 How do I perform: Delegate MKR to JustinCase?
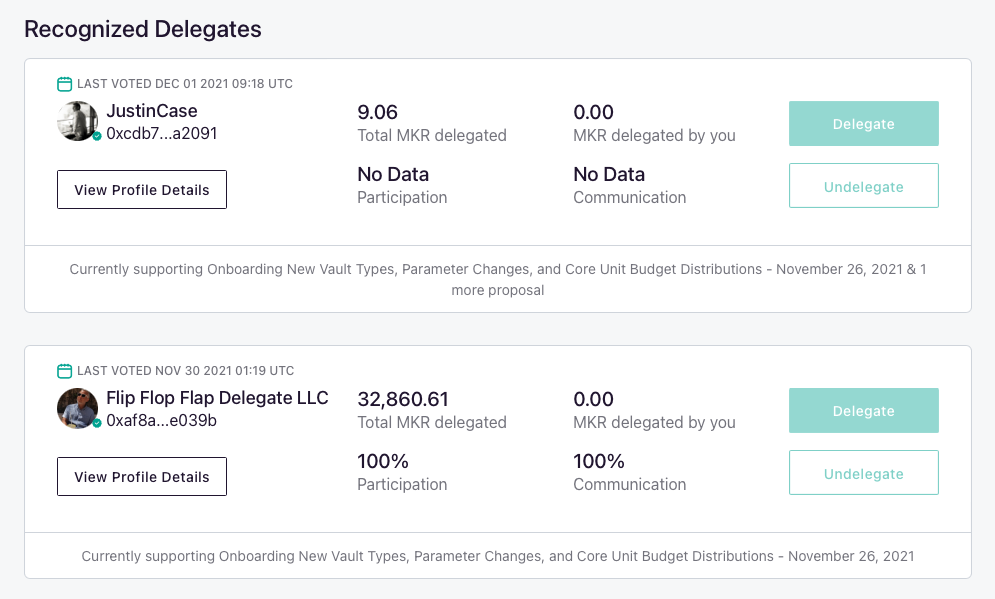pos(864,124)
